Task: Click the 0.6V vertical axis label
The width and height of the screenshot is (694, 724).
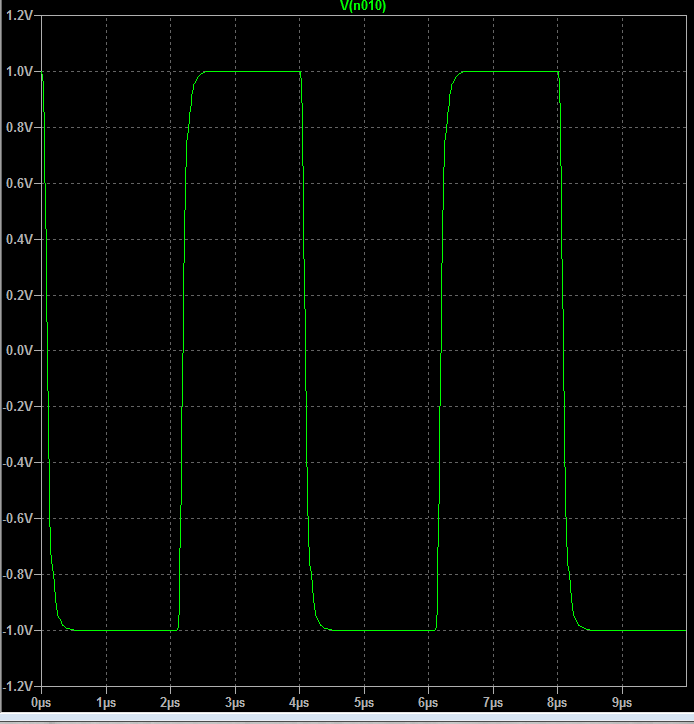Action: [x=19, y=183]
